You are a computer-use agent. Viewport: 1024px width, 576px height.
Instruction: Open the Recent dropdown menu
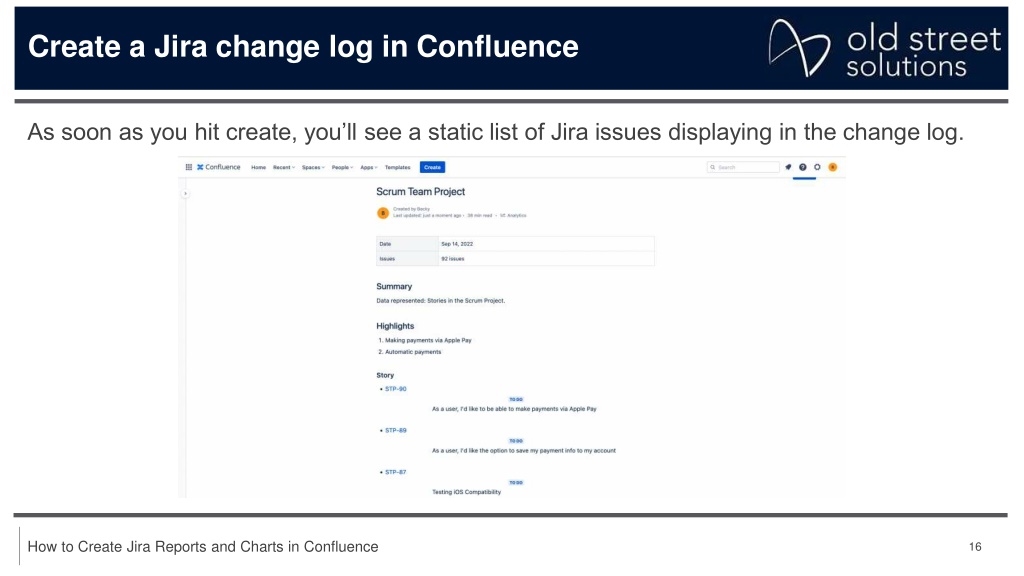tap(284, 167)
